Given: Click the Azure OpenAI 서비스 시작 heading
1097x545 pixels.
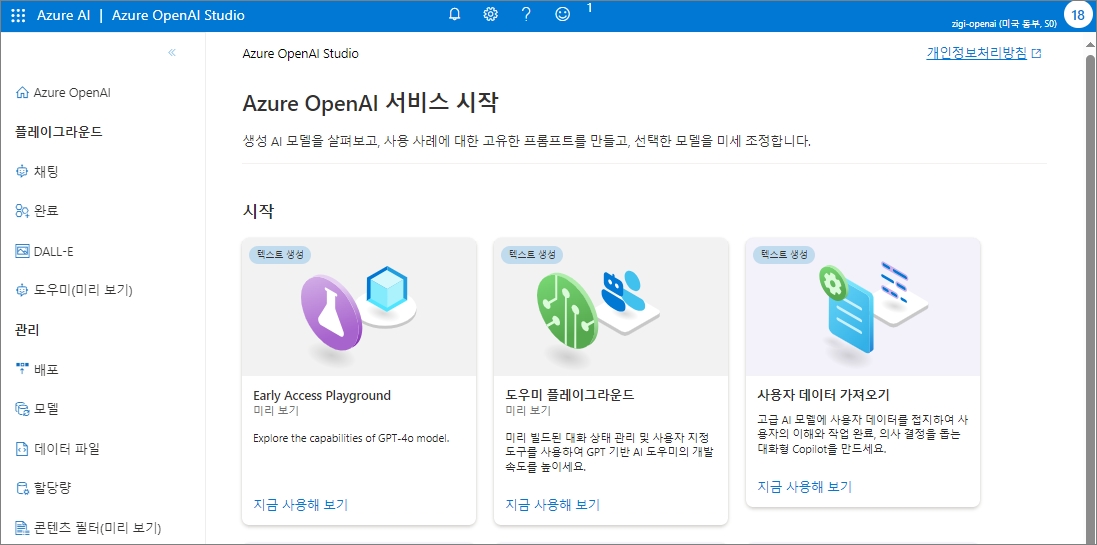Looking at the screenshot, I should coord(370,103).
